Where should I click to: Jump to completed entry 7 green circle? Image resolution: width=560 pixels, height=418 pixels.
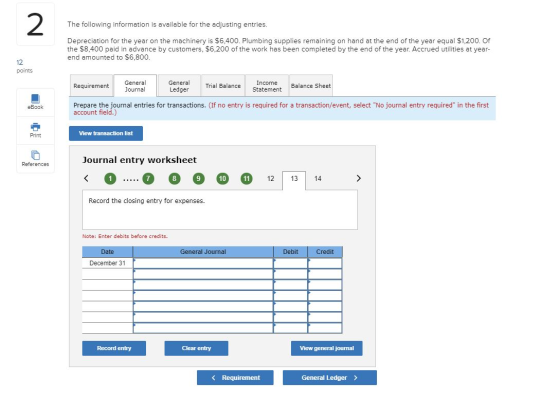tap(148, 179)
